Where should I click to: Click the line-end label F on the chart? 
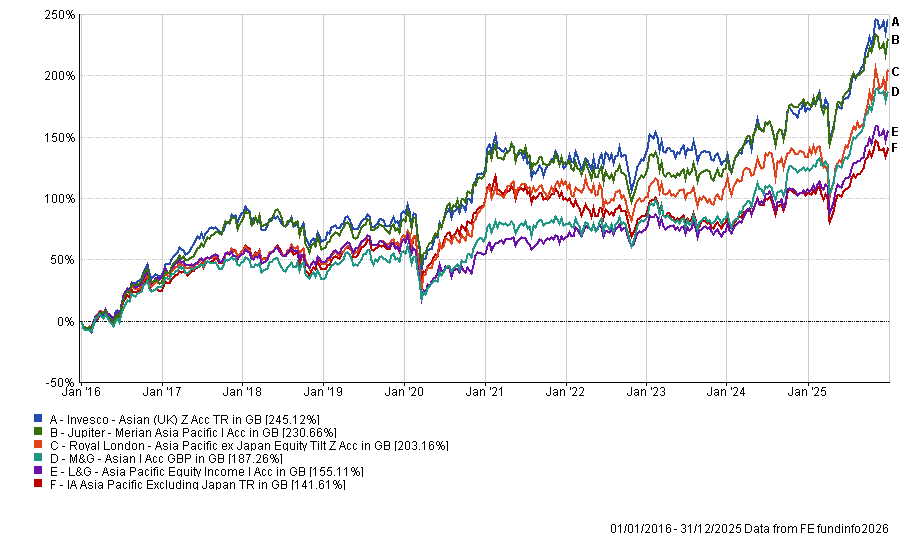895,148
